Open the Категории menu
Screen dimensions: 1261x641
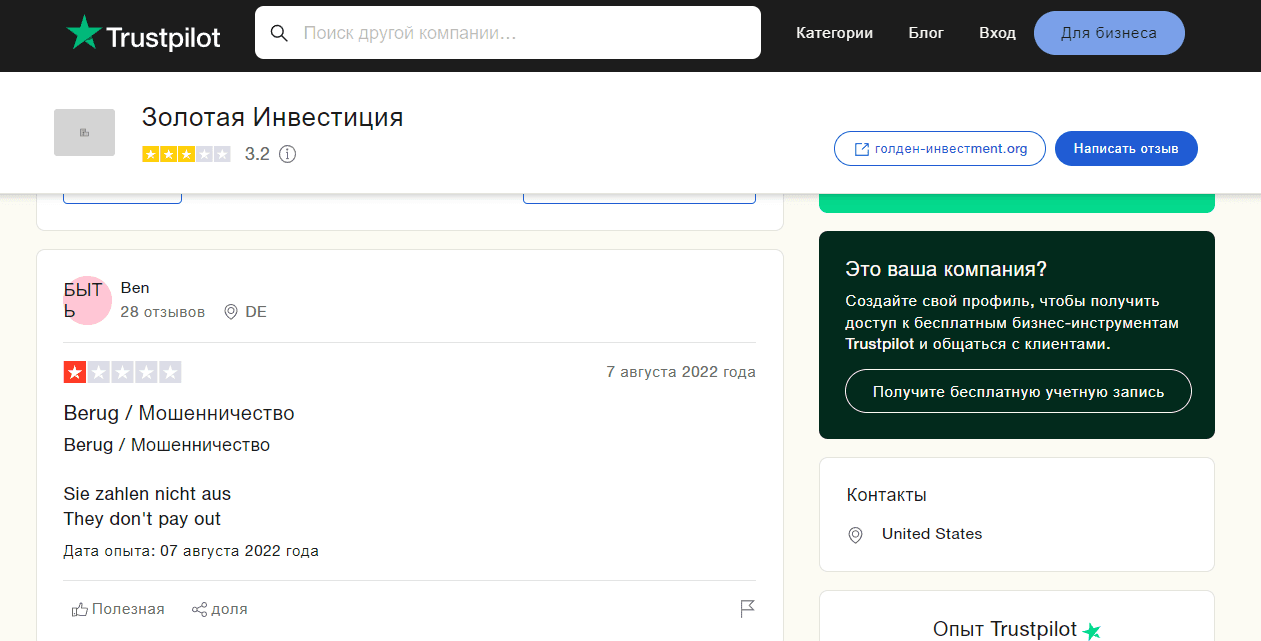(834, 32)
